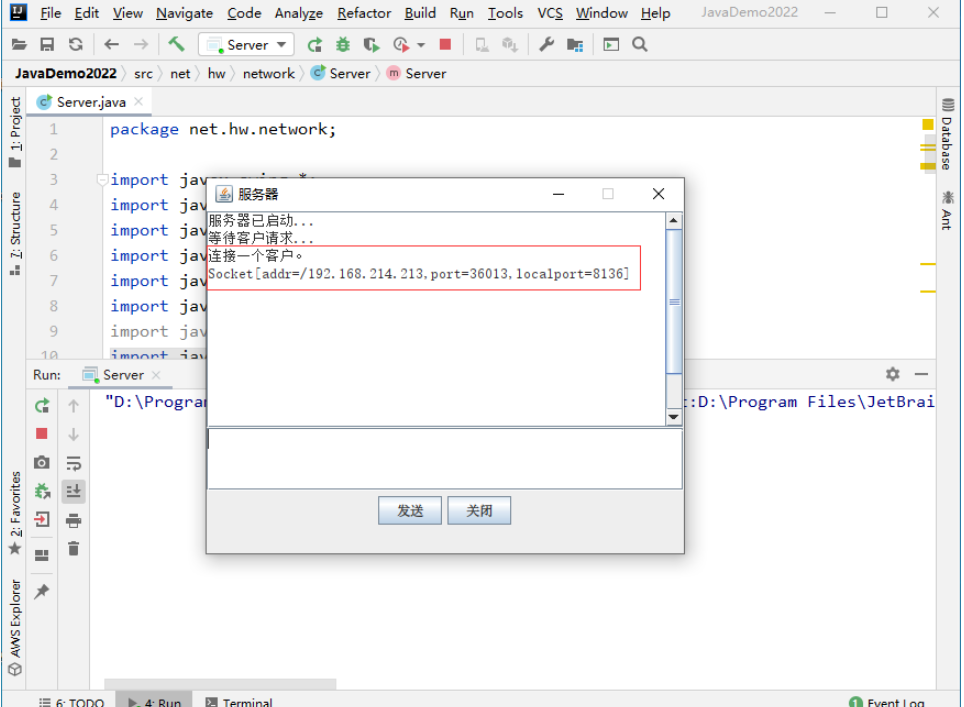Toggle the Database tool window
This screenshot has width=964, height=707.
[947, 134]
